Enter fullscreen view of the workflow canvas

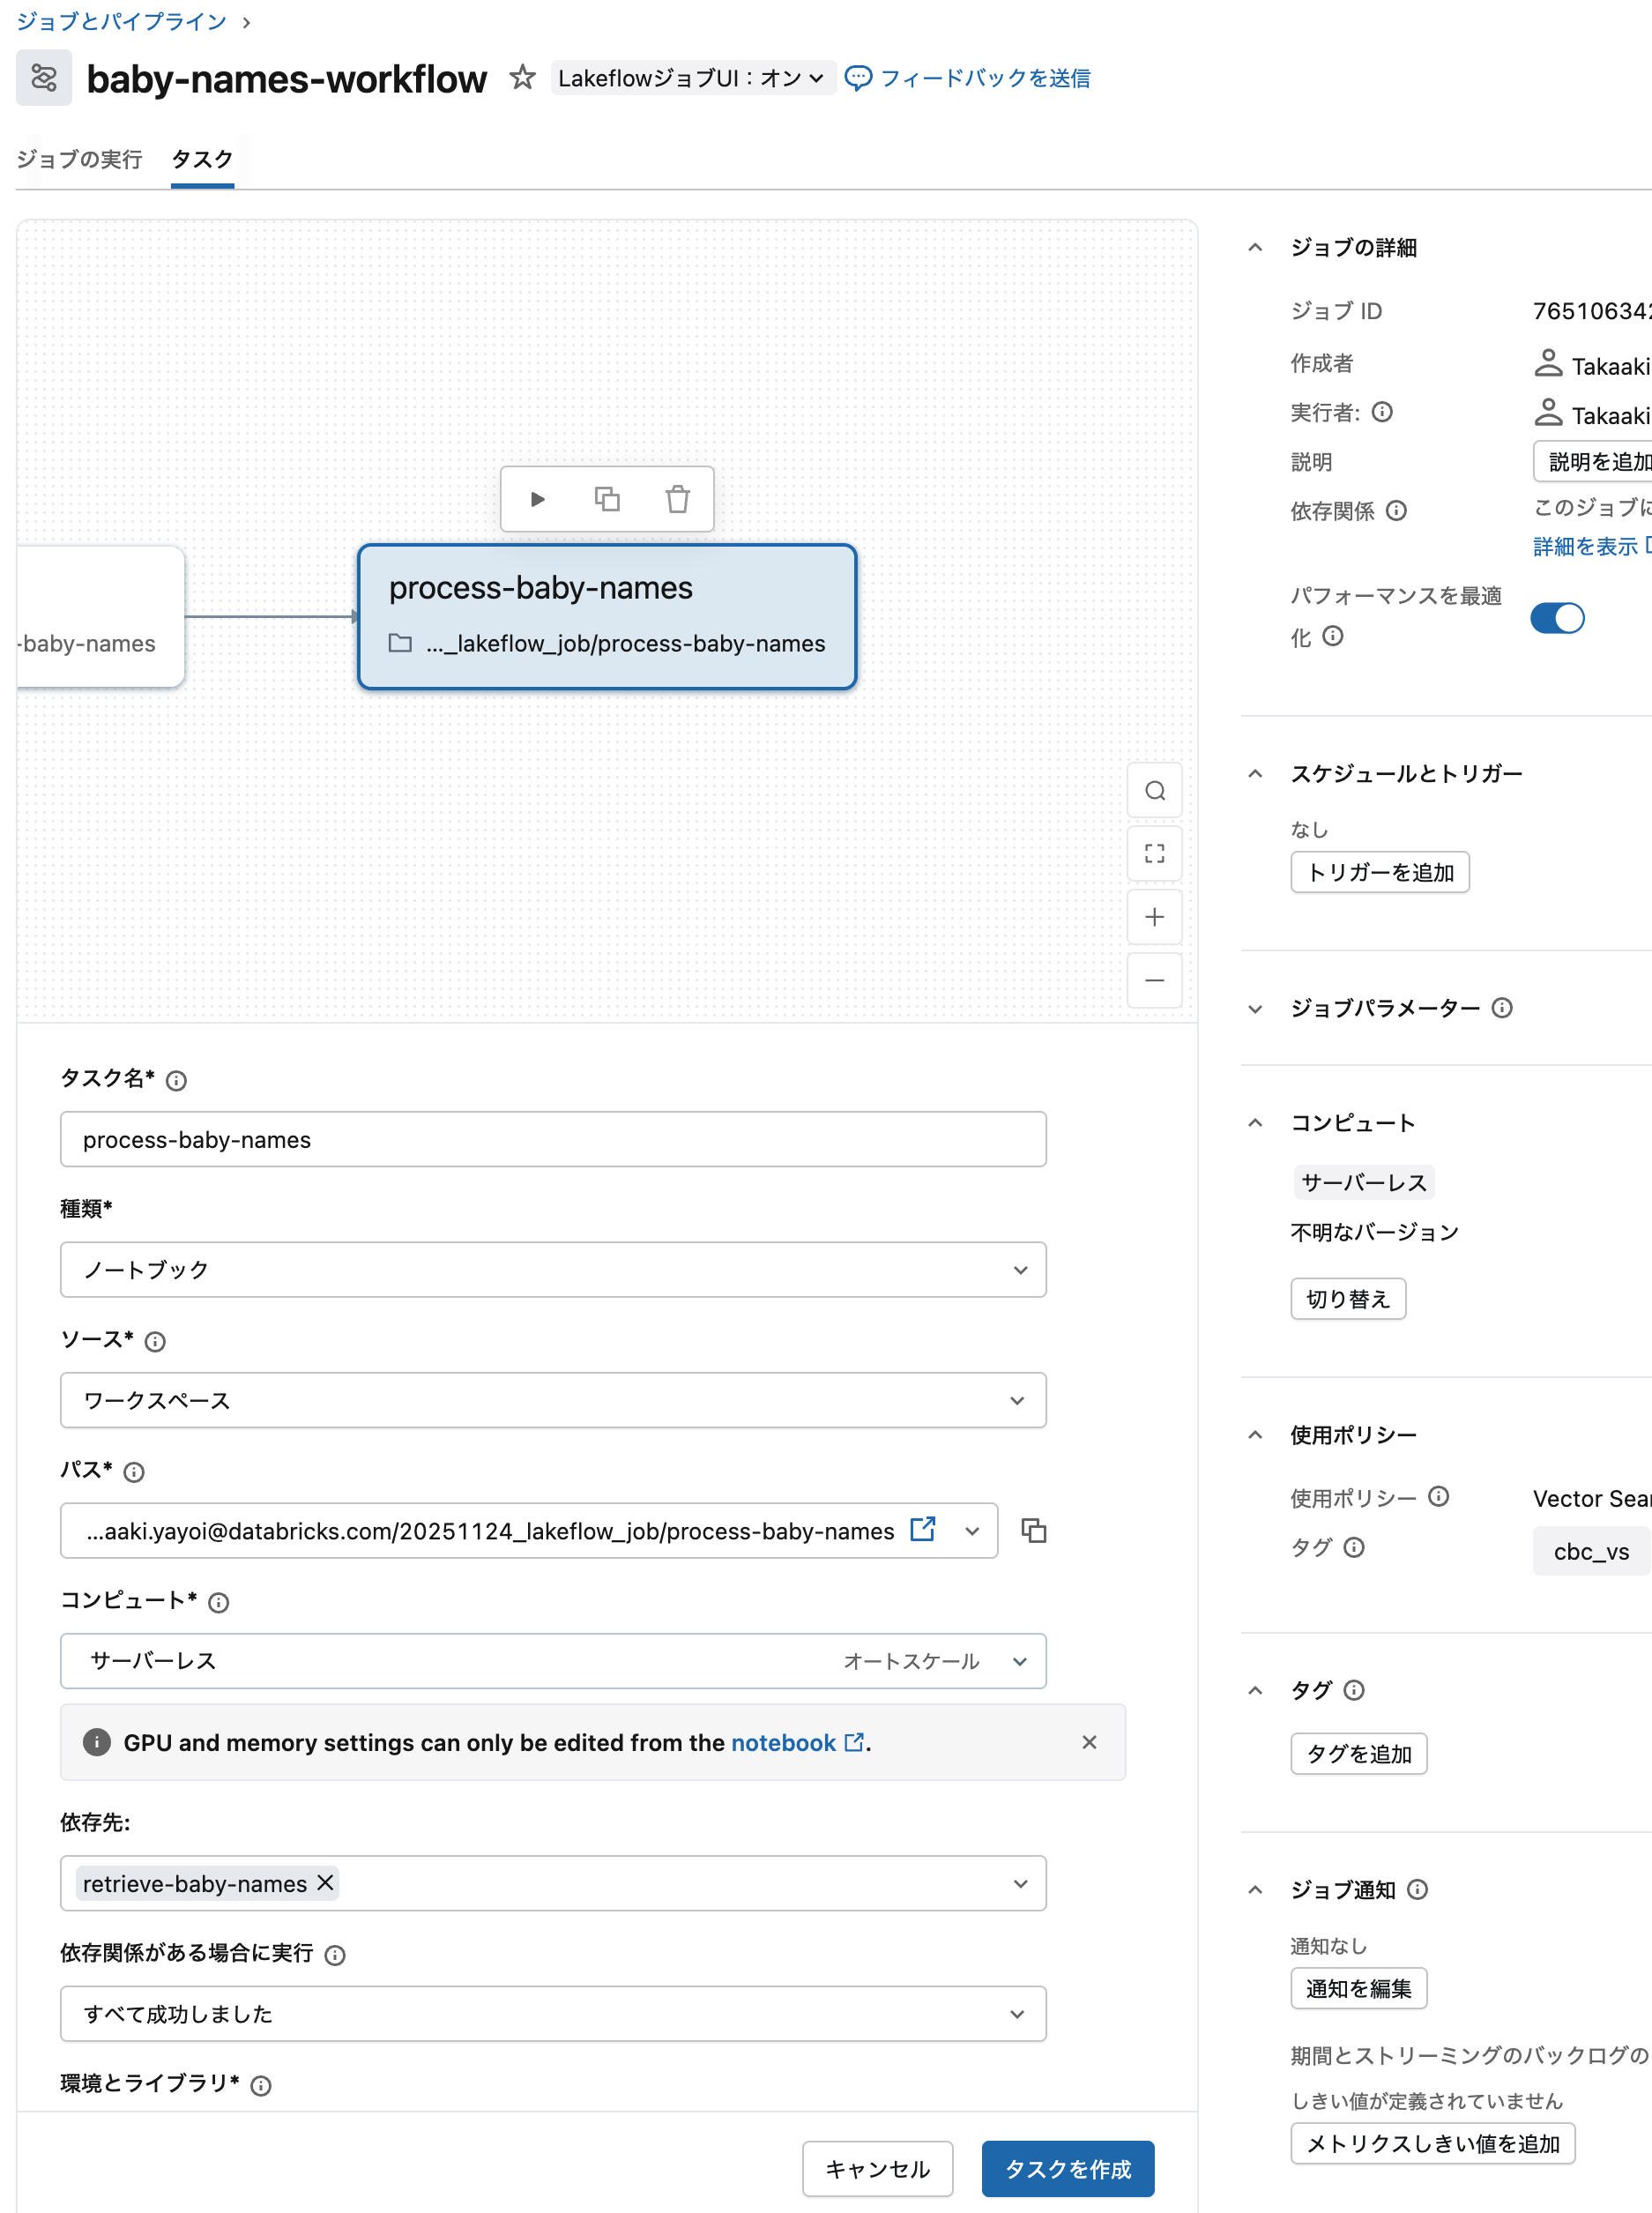pos(1154,853)
